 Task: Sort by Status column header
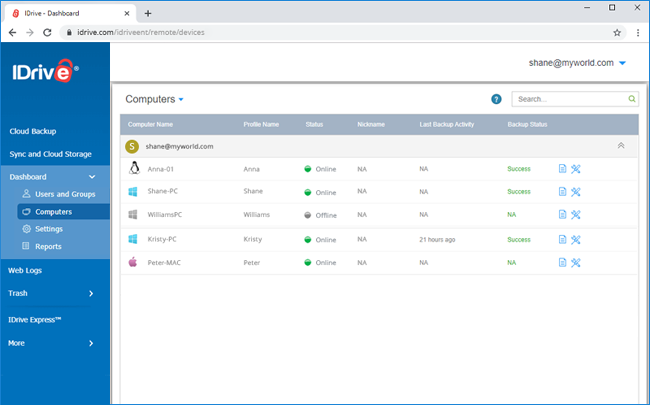tap(314, 124)
